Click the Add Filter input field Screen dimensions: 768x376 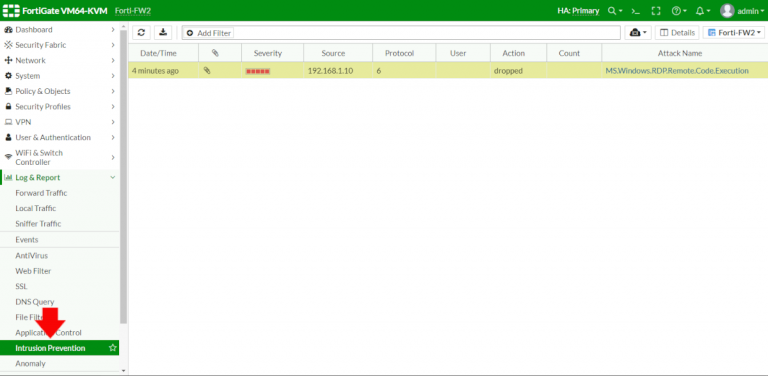401,33
